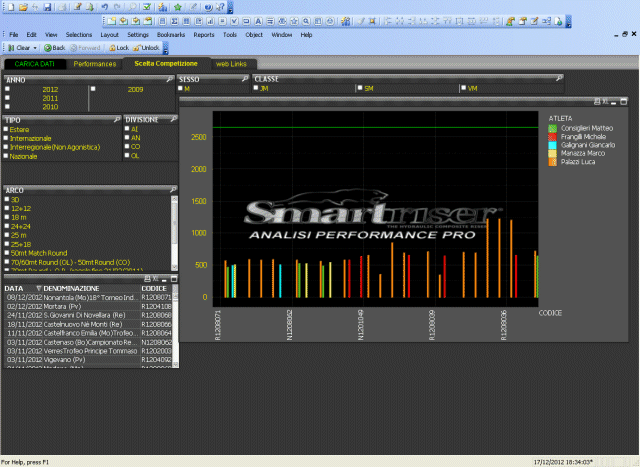
Task: Open design toolbar options arrow
Action: 569,22
